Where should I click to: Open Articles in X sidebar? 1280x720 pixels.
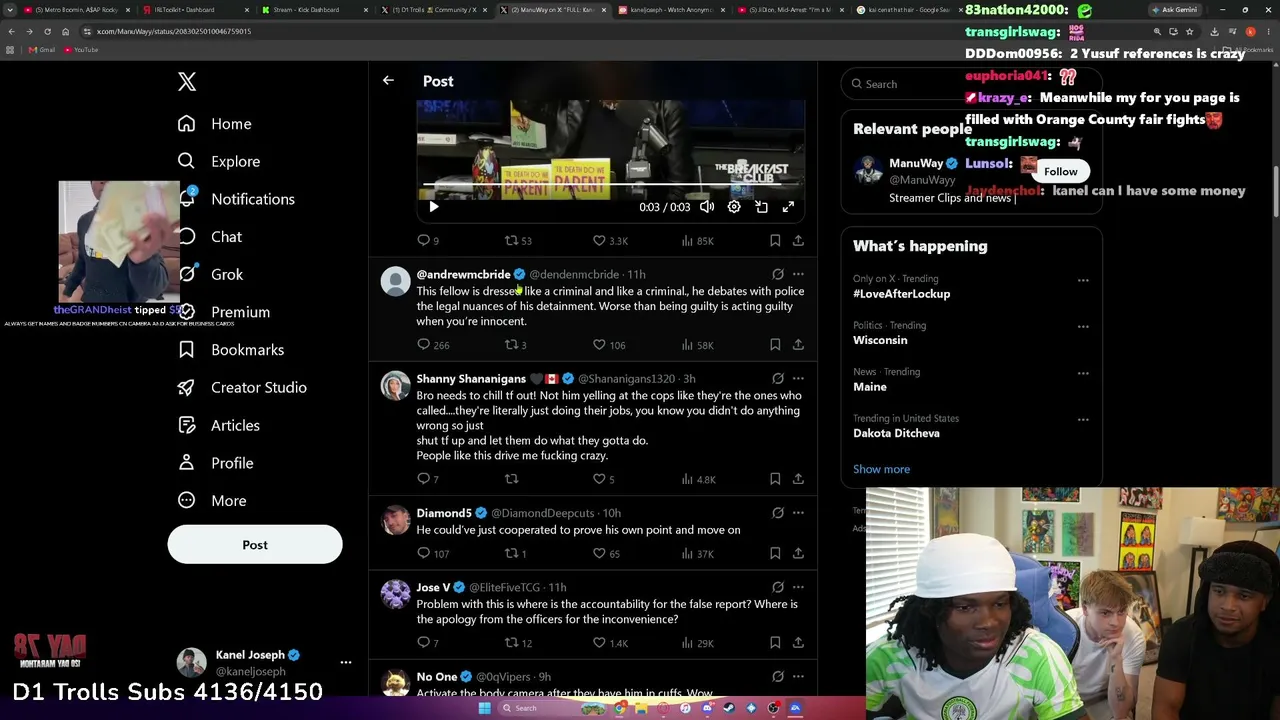219,426
